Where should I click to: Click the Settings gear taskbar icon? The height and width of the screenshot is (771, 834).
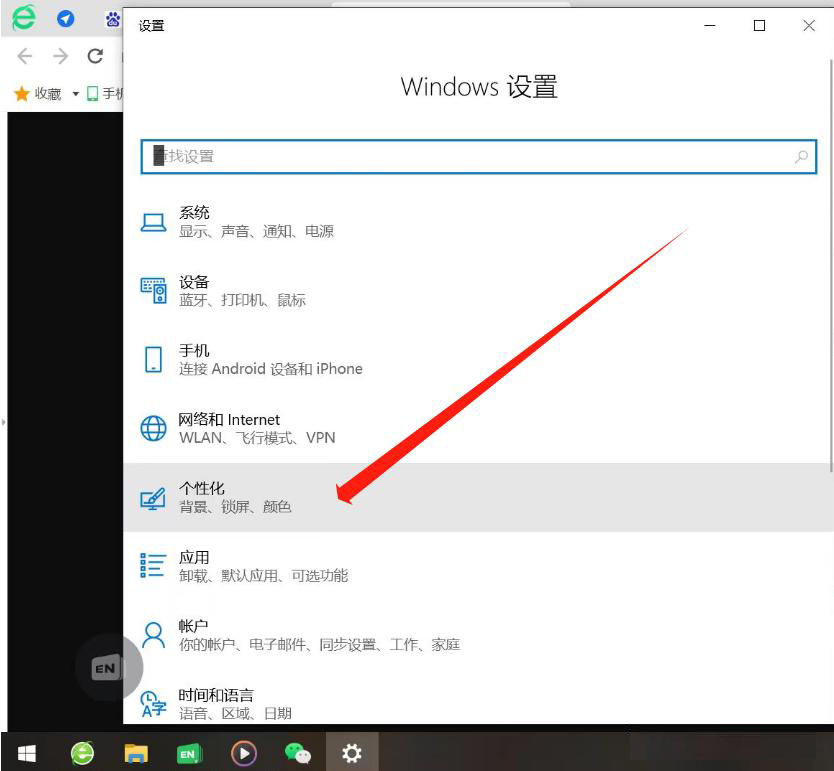[x=352, y=753]
